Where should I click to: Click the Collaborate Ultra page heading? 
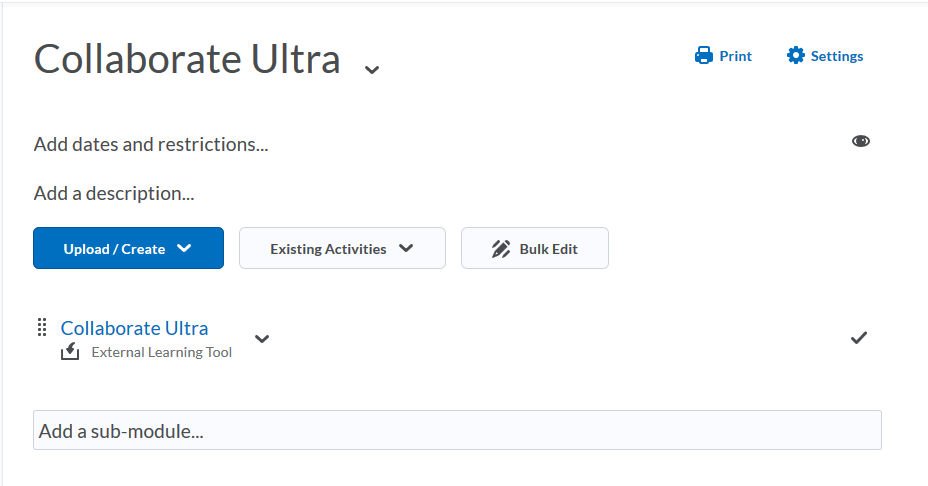point(187,60)
